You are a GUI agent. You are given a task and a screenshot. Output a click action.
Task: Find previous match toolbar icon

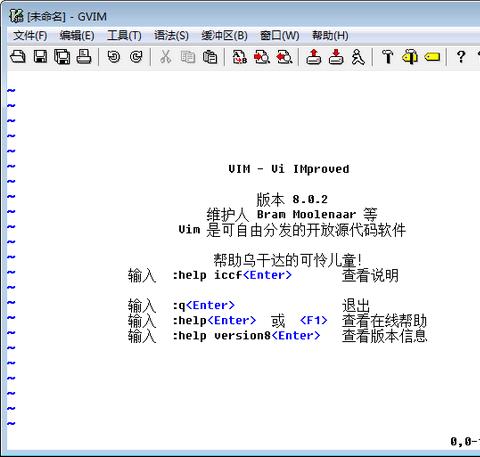(284, 57)
